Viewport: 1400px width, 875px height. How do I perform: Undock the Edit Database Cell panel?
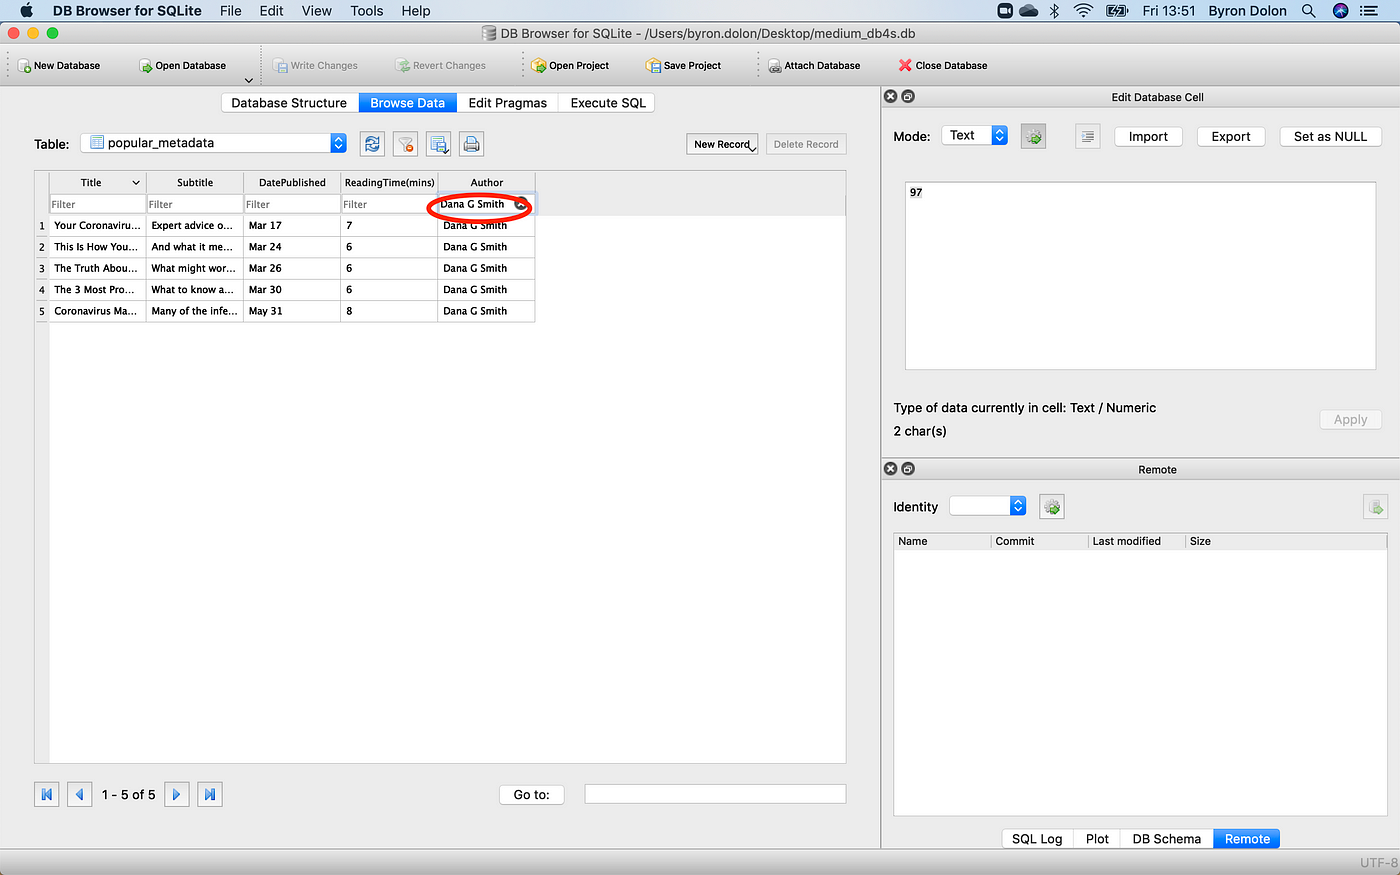[x=908, y=96]
